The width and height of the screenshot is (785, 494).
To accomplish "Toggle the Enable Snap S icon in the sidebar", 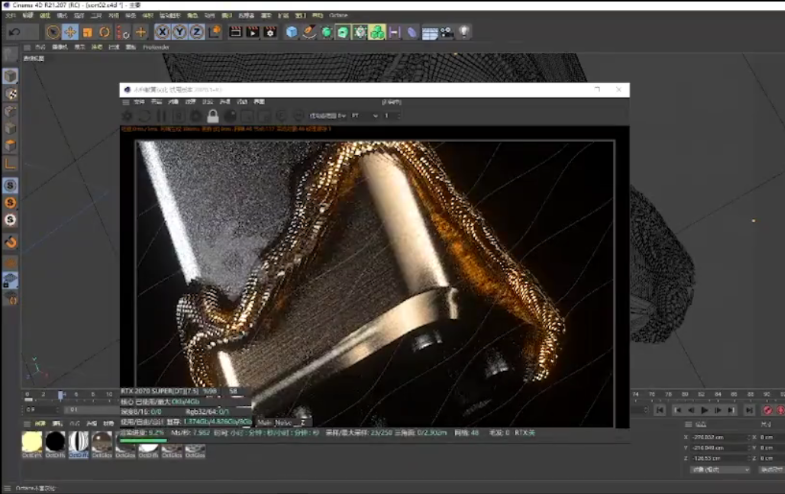I will 10,185.
